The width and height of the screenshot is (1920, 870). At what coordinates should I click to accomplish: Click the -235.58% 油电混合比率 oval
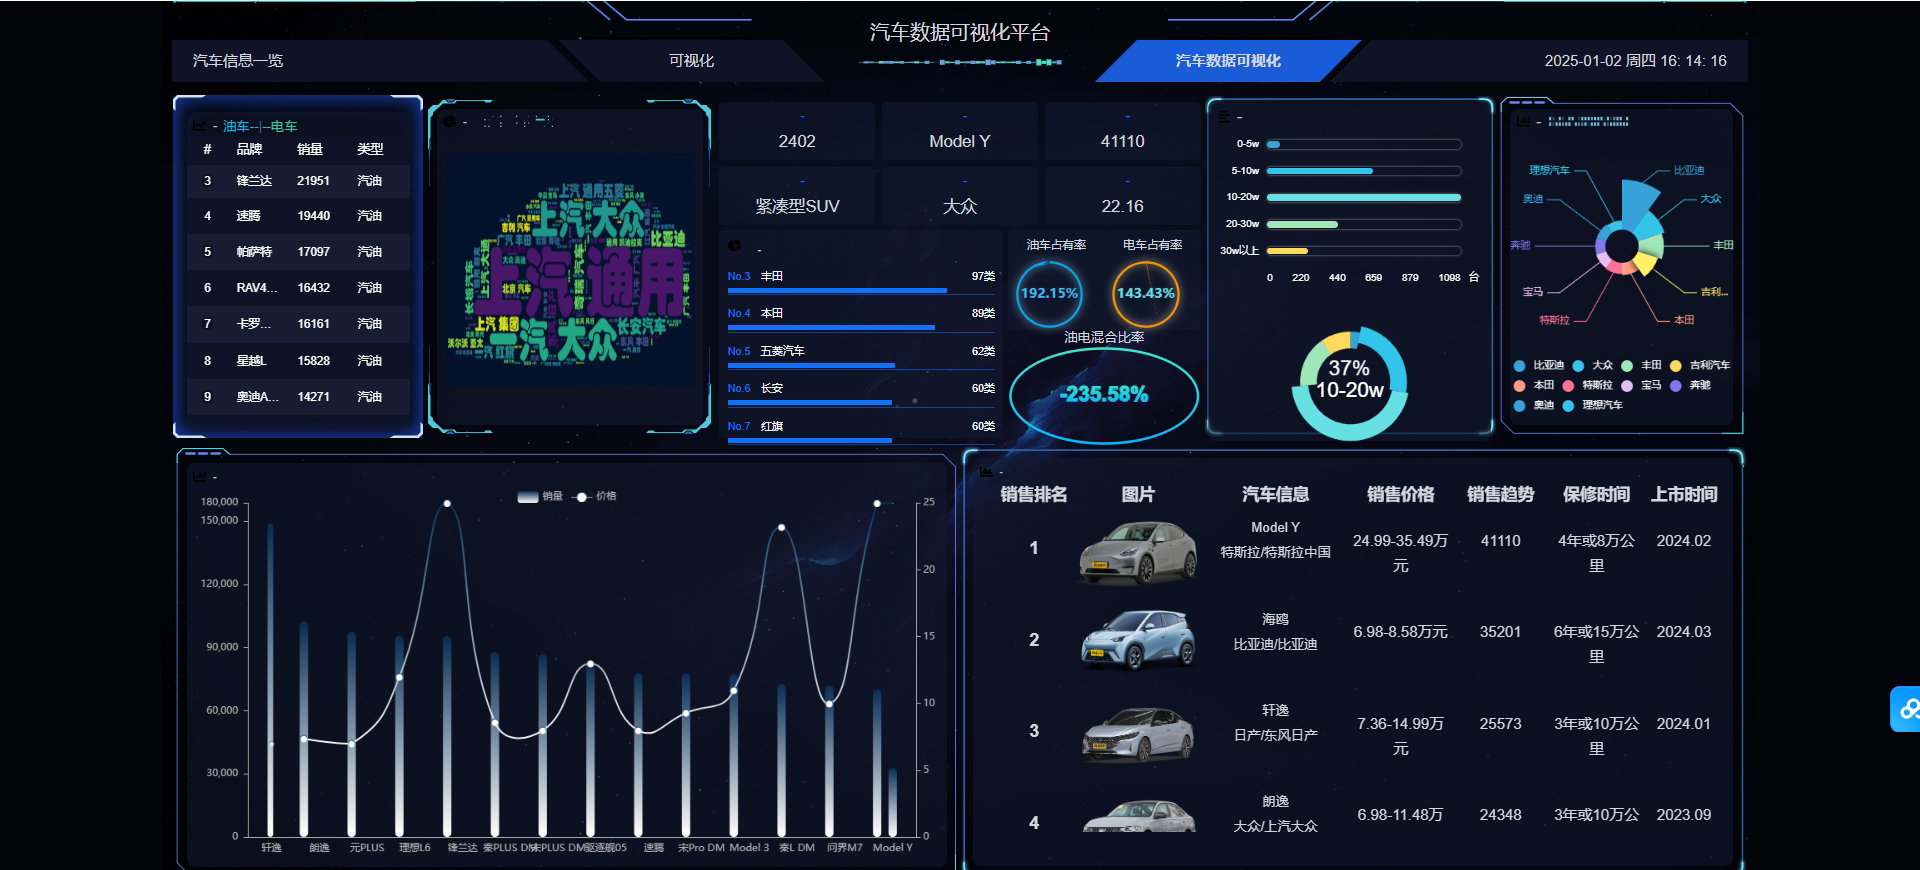pyautogui.click(x=1104, y=395)
